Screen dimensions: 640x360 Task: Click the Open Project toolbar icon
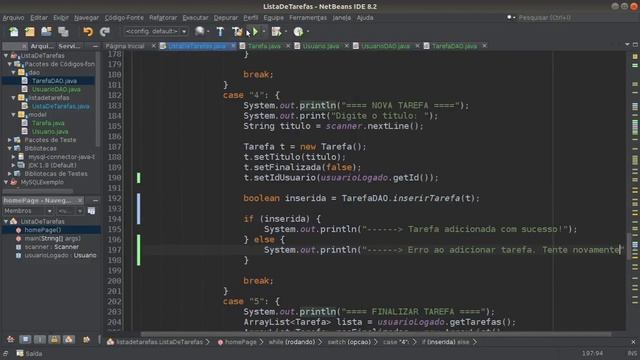tap(47, 31)
